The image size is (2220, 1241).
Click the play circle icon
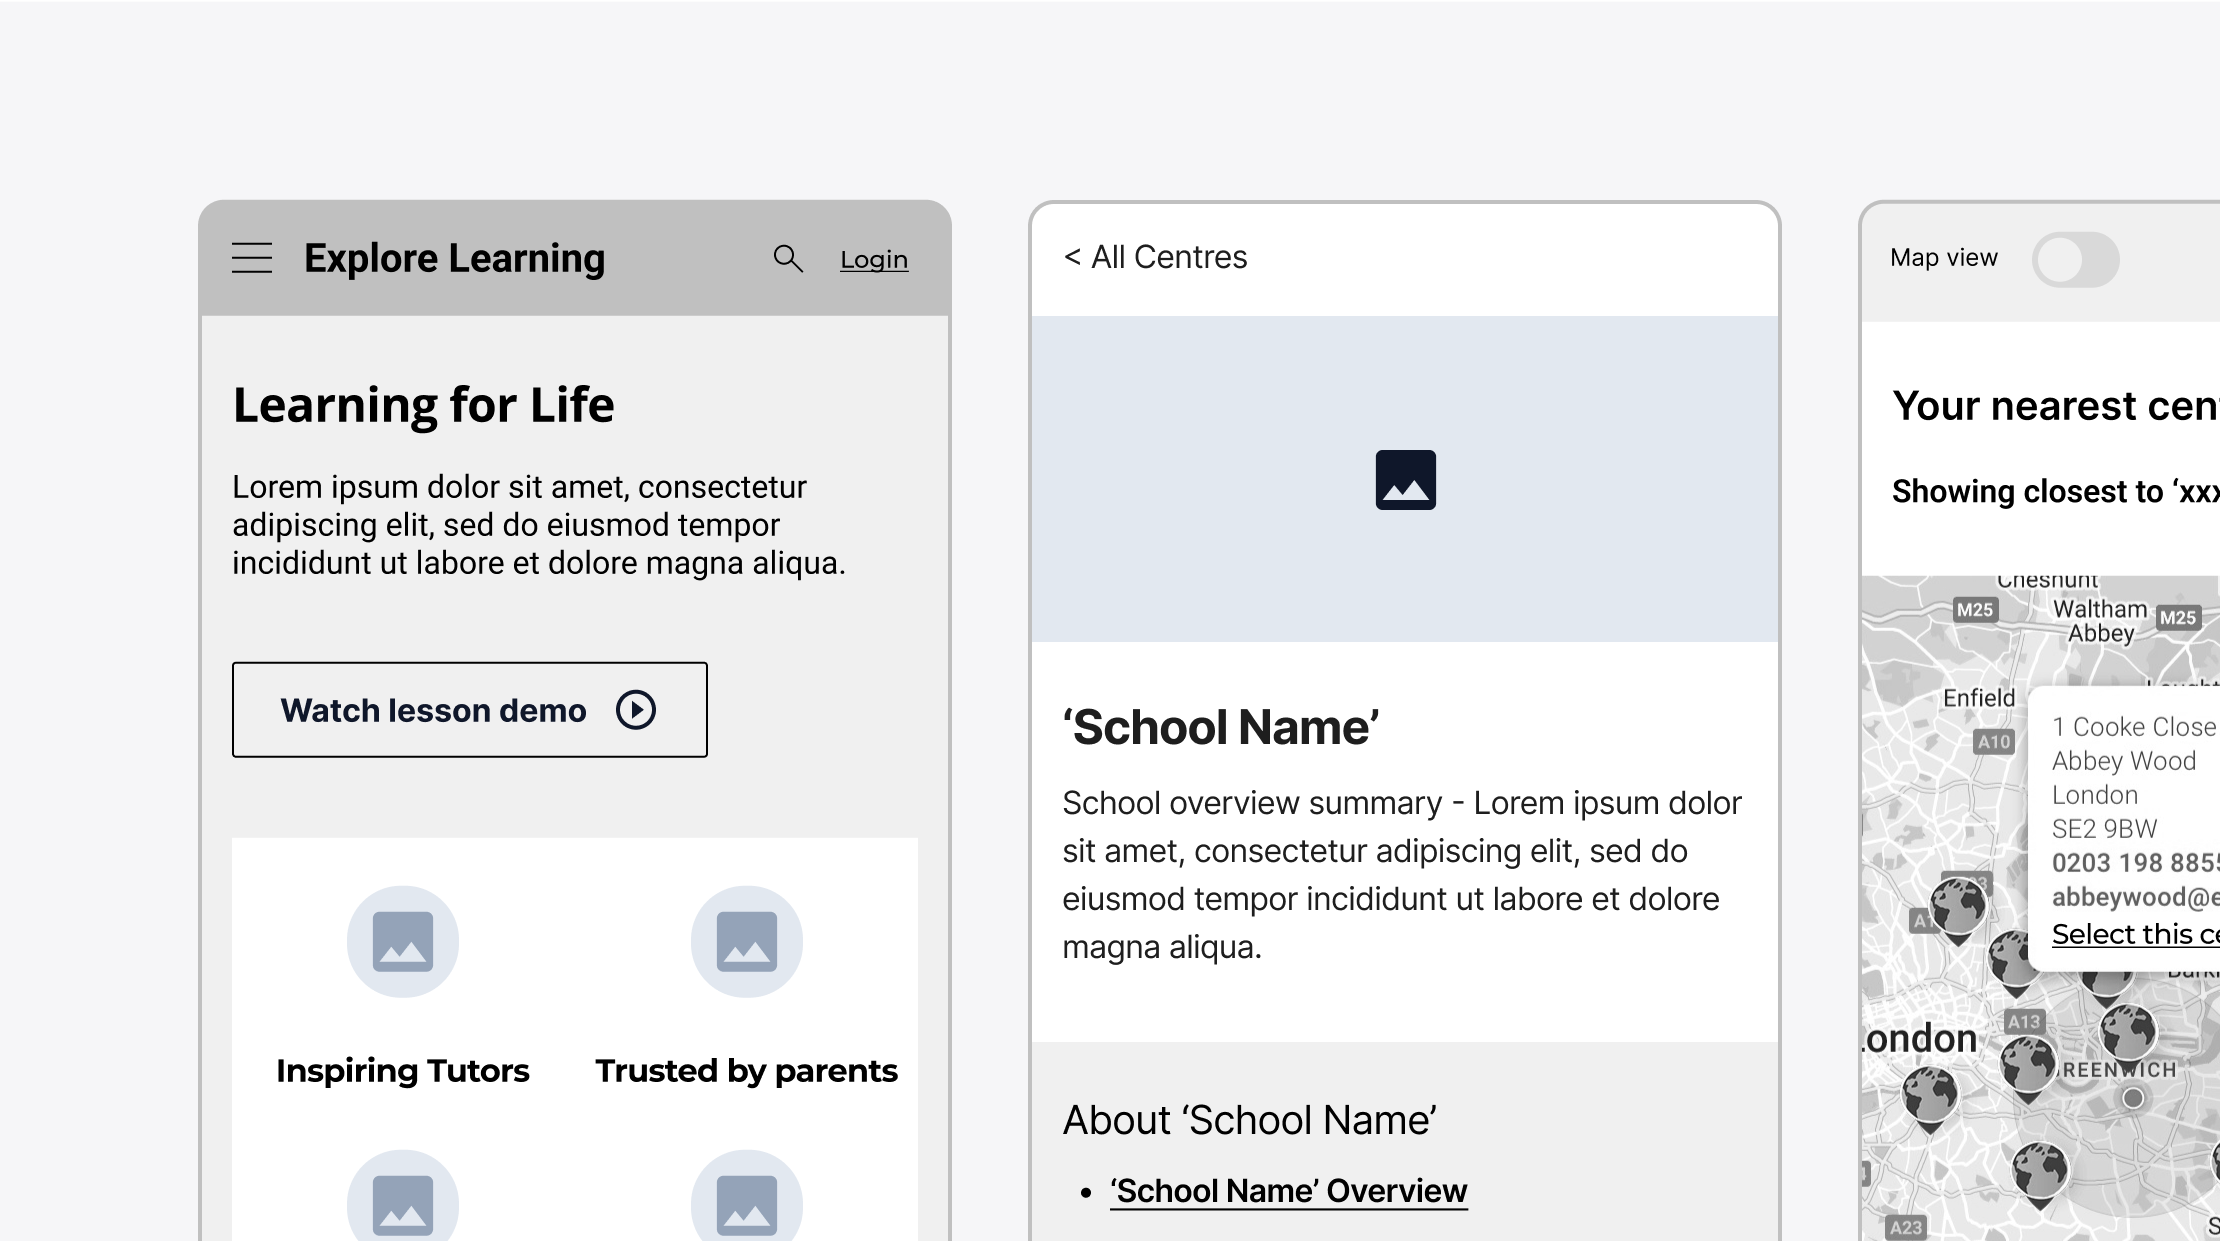pos(636,710)
